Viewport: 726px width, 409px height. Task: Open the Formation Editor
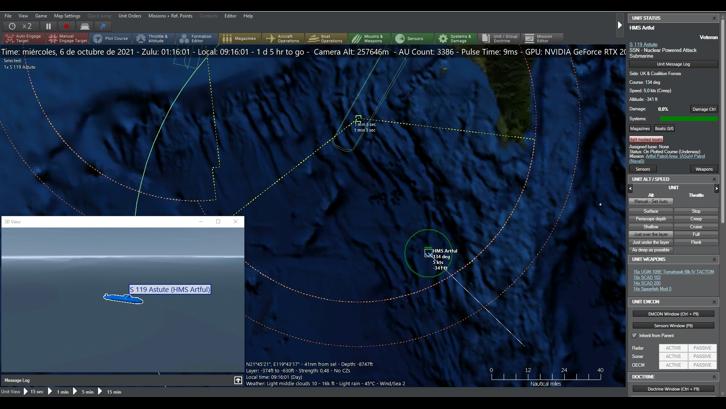[196, 38]
